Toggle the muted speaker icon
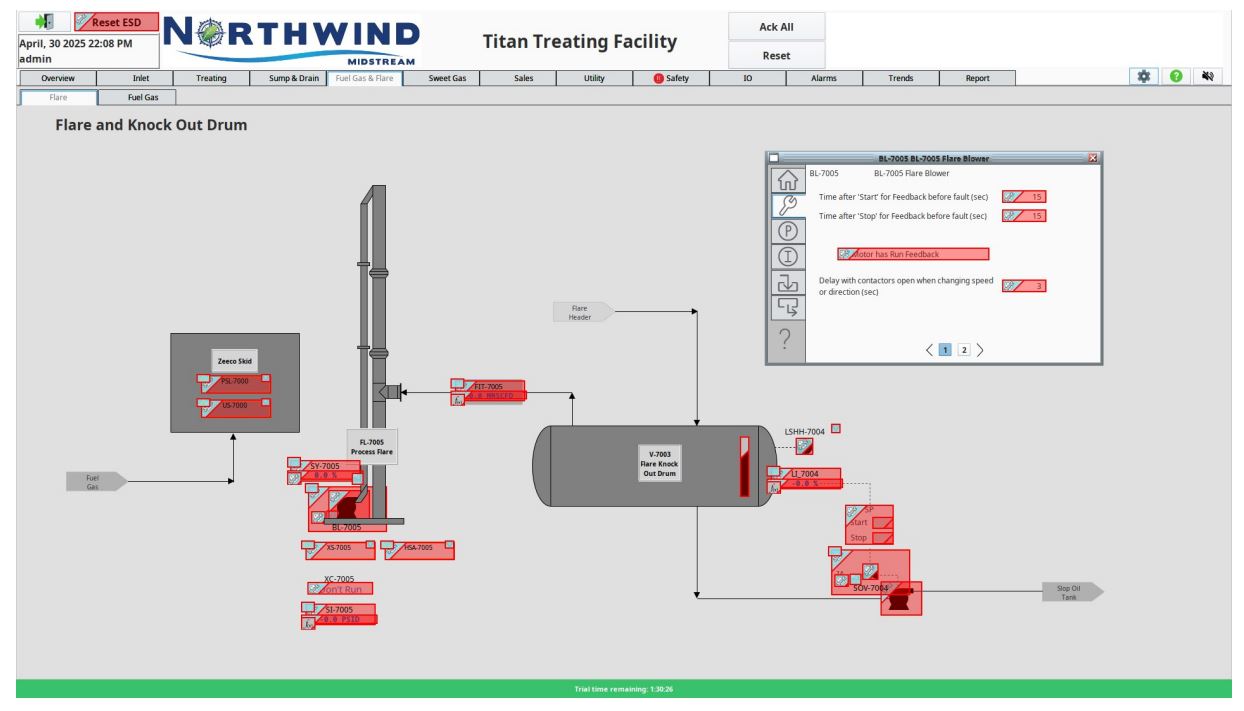This screenshot has width=1244, height=711. (1207, 77)
